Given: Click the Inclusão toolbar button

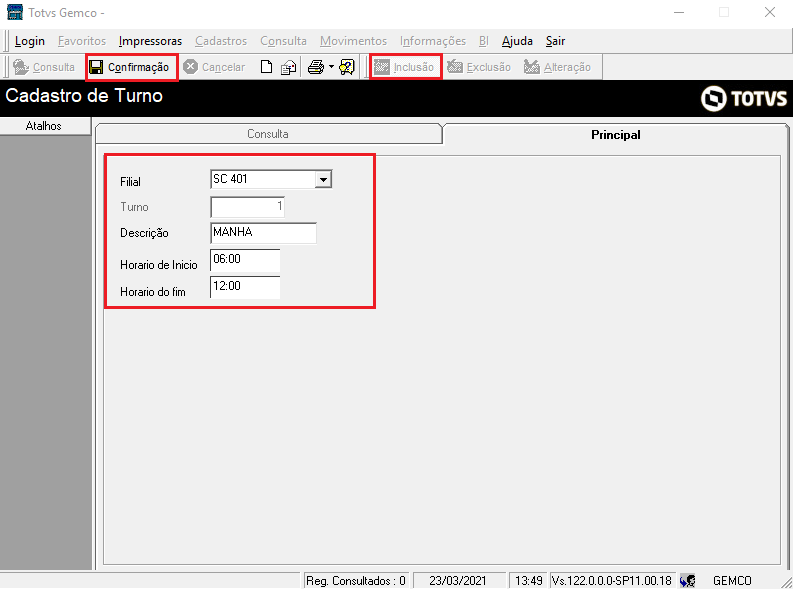Looking at the screenshot, I should (x=404, y=67).
